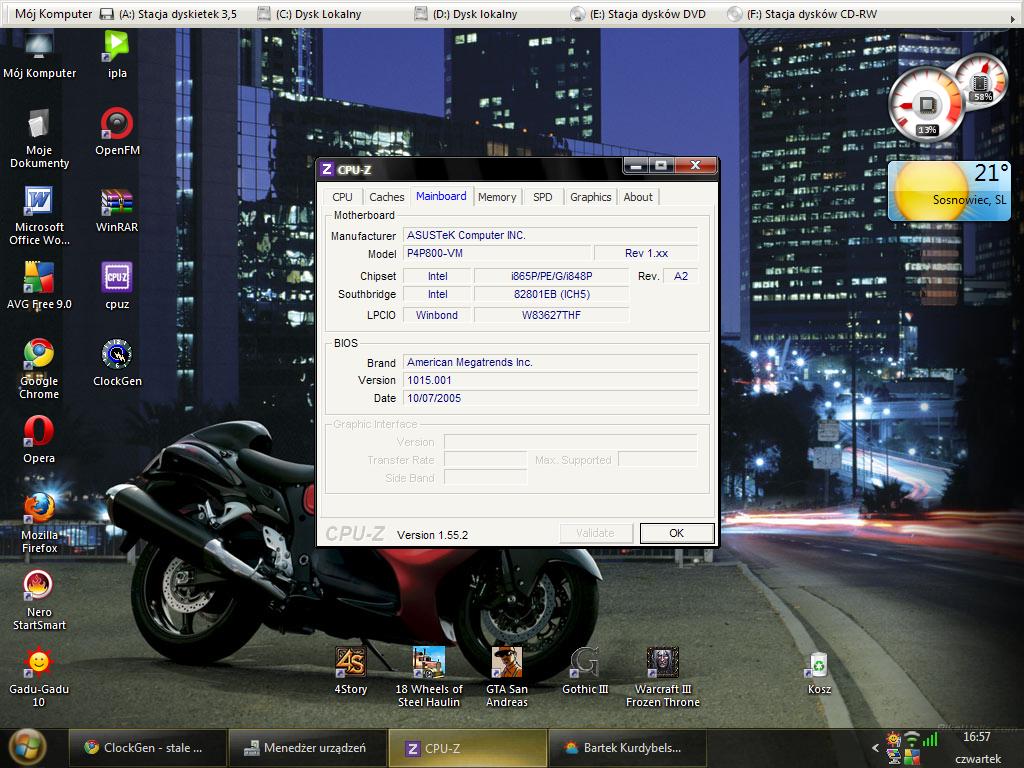
Task: Switch to the Graphics tab
Action: [590, 197]
